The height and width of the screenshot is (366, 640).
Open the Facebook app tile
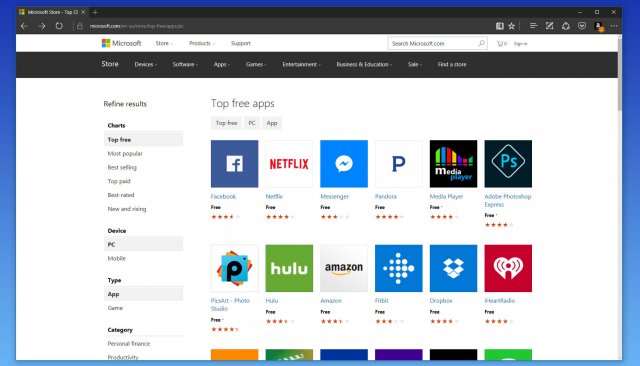coord(234,164)
